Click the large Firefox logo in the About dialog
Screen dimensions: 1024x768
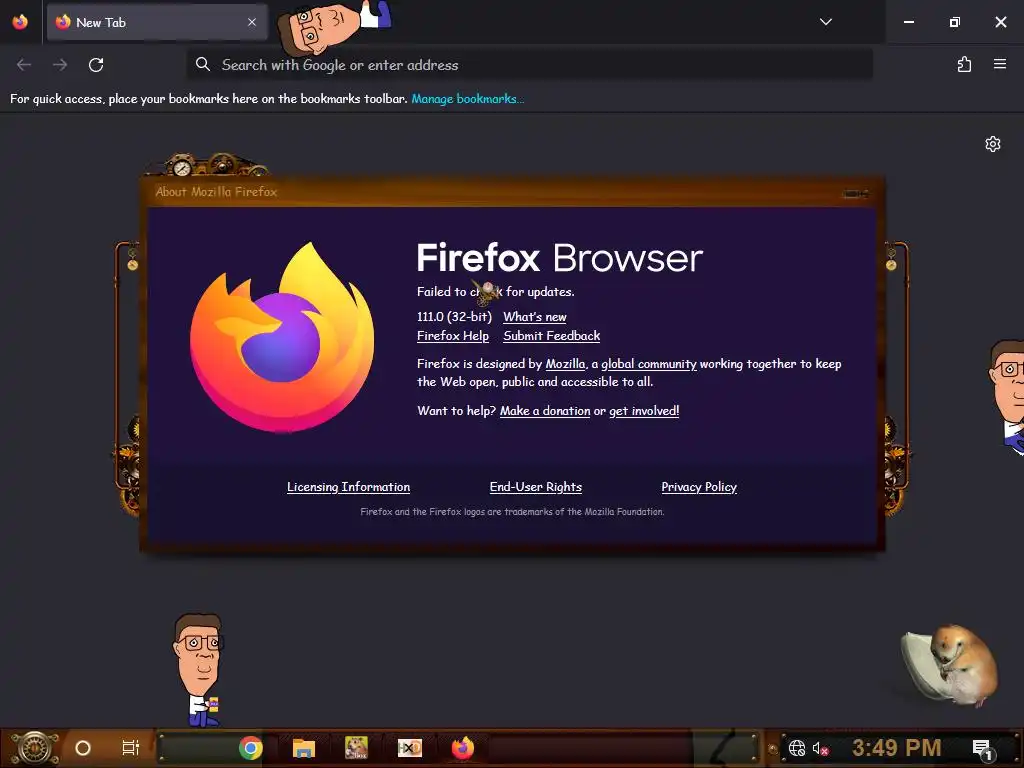(x=282, y=337)
